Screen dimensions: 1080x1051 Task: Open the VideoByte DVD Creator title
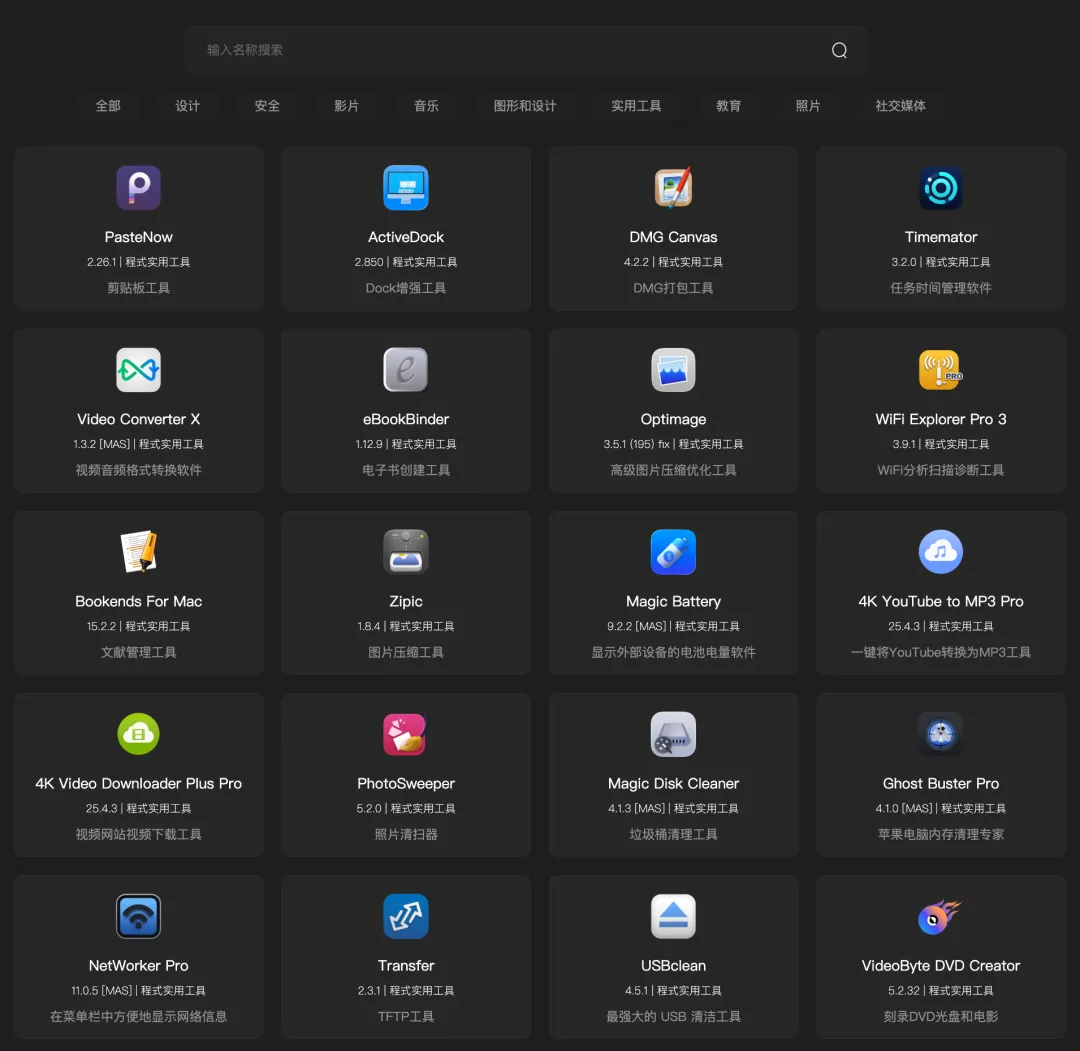coord(940,966)
